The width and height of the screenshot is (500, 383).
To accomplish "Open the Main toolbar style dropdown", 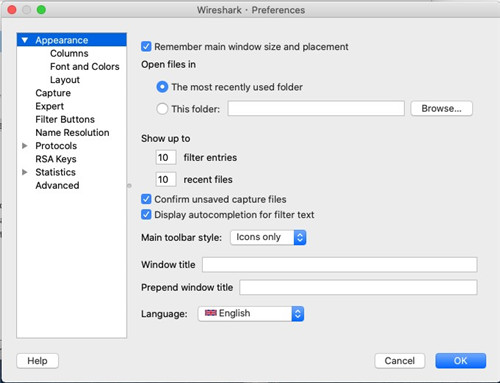I will pyautogui.click(x=268, y=237).
